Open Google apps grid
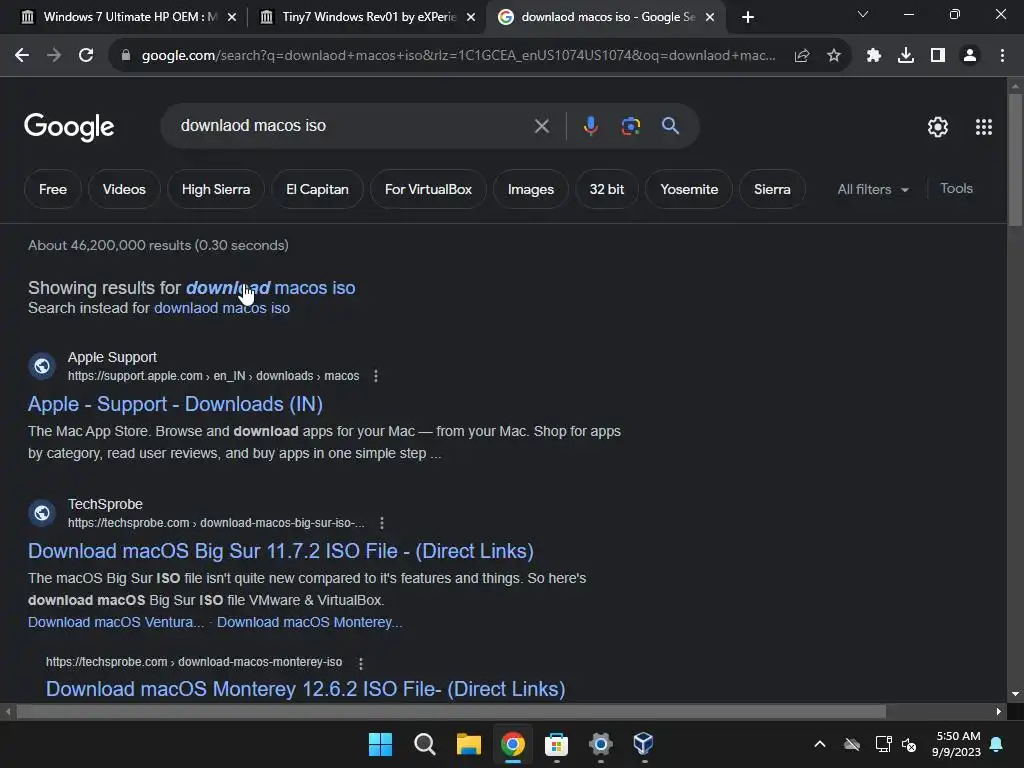The height and width of the screenshot is (768, 1024). (984, 127)
